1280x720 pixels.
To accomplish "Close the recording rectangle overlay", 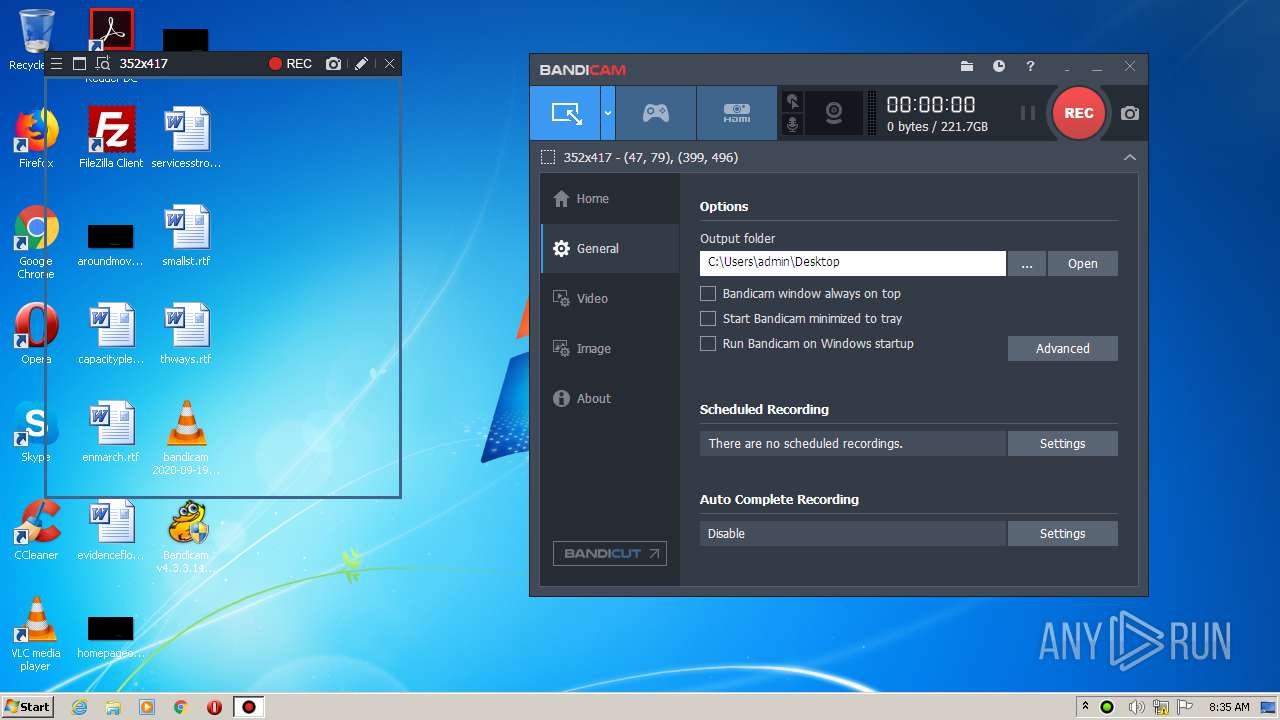I will coord(390,63).
